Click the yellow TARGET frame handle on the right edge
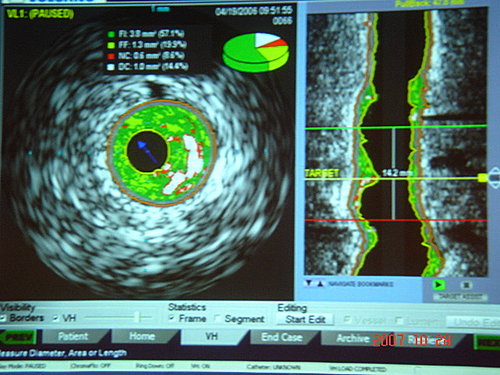Viewport: 500px width, 375px height. click(x=483, y=178)
